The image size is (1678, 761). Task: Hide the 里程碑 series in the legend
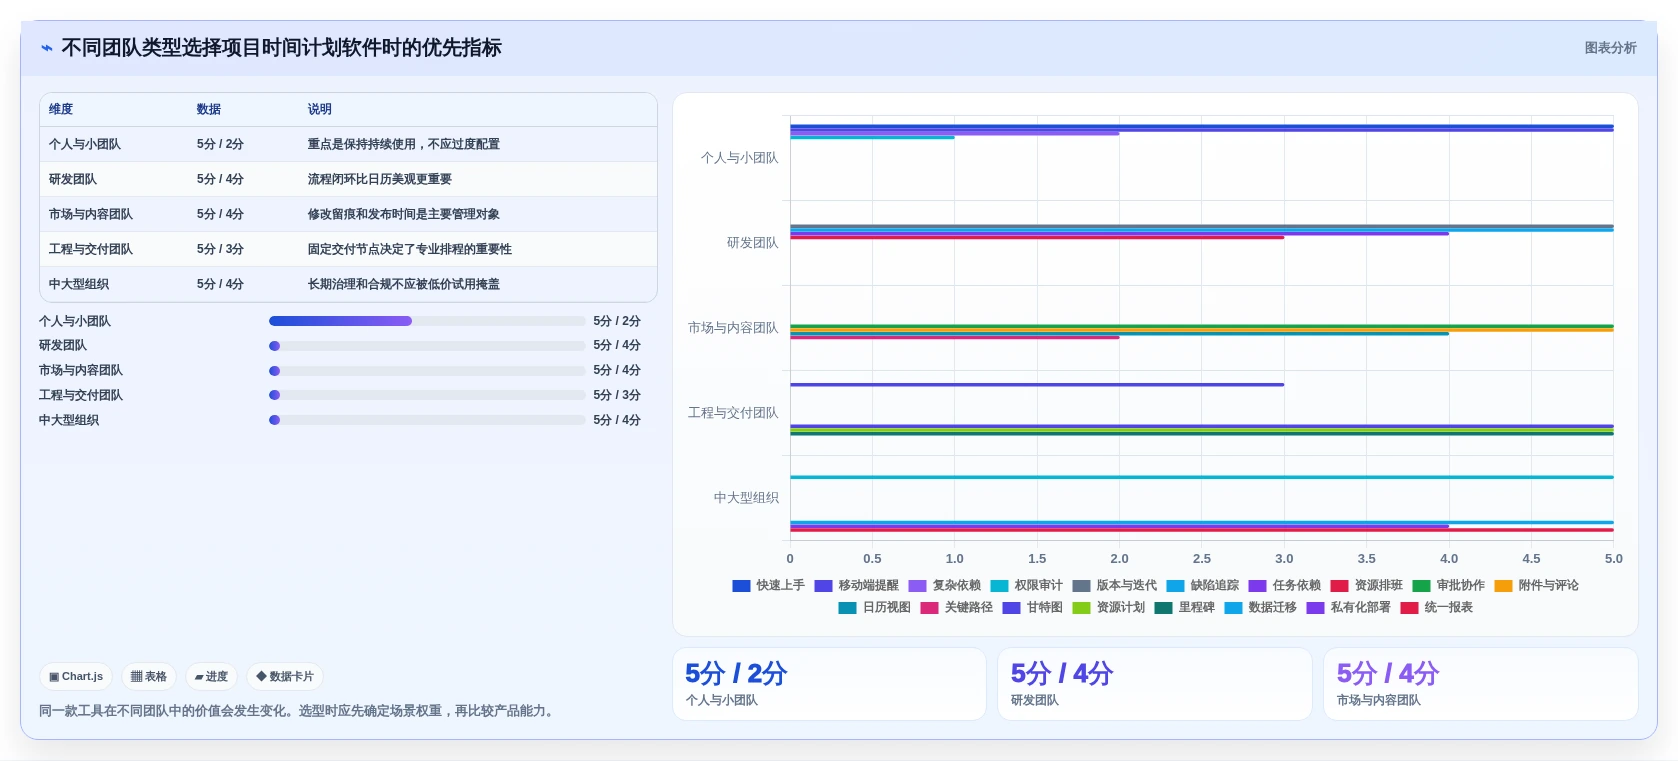tap(1184, 608)
